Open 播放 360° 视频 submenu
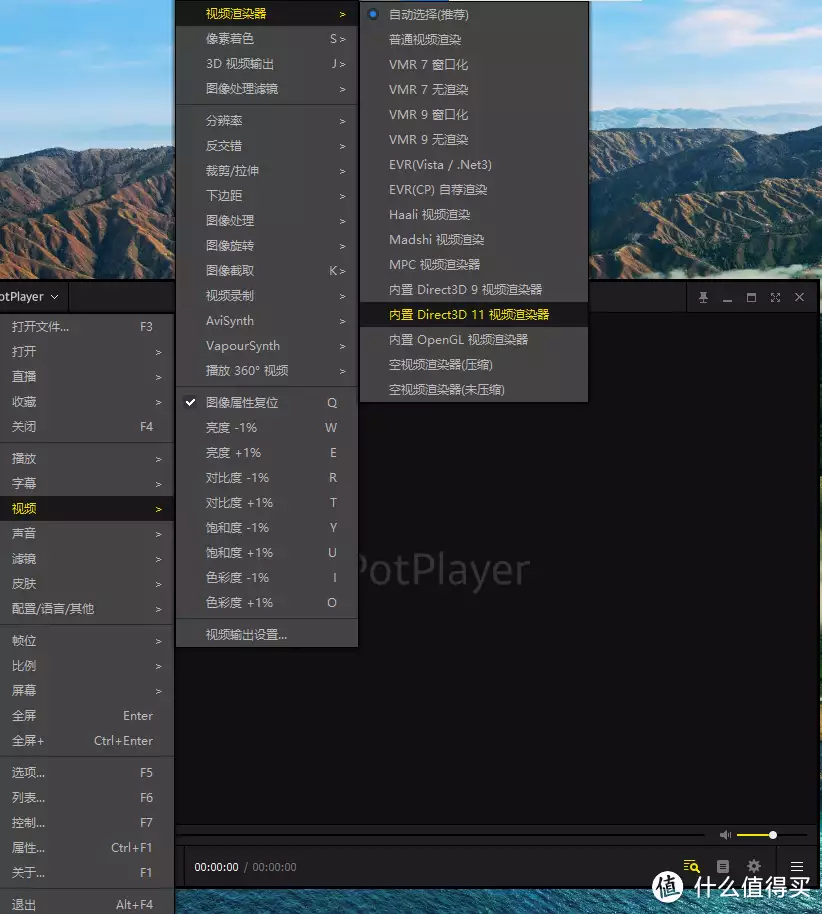 coord(267,371)
